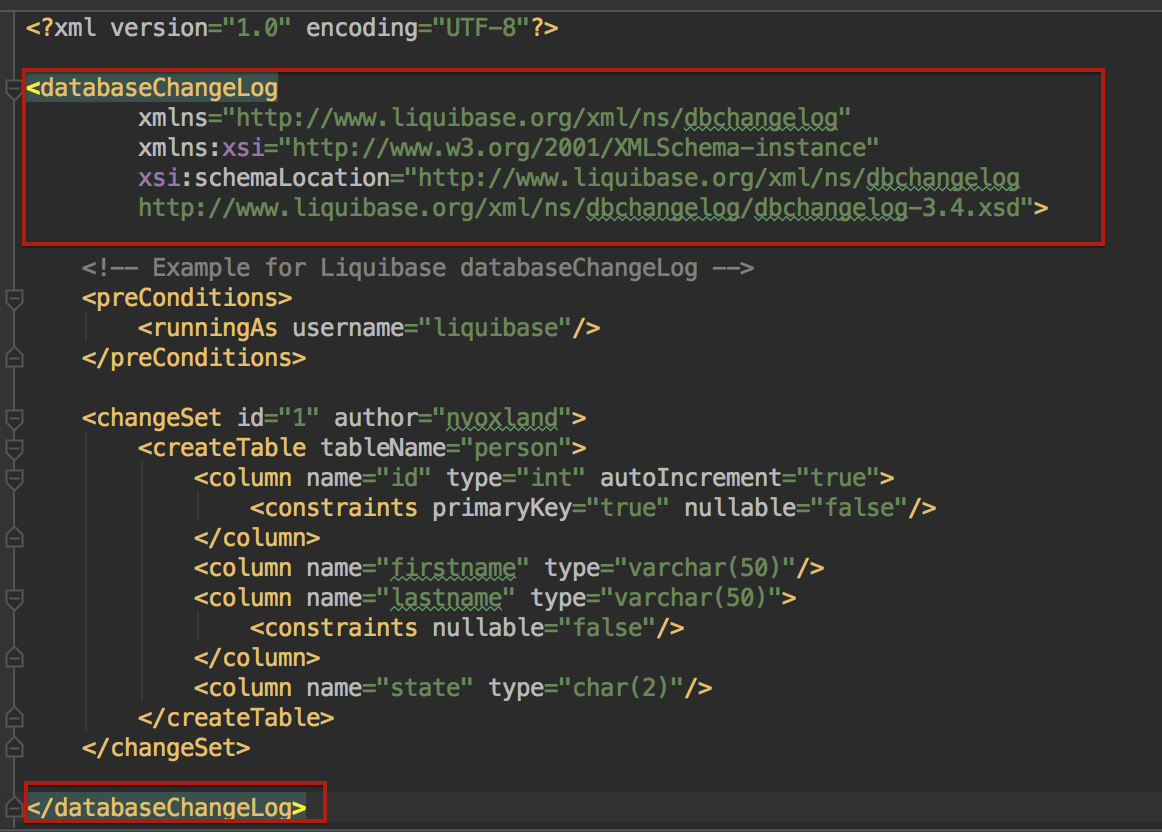Image resolution: width=1162 pixels, height=832 pixels.
Task: Collapse the createTable block fold marker
Action: (x=13, y=448)
